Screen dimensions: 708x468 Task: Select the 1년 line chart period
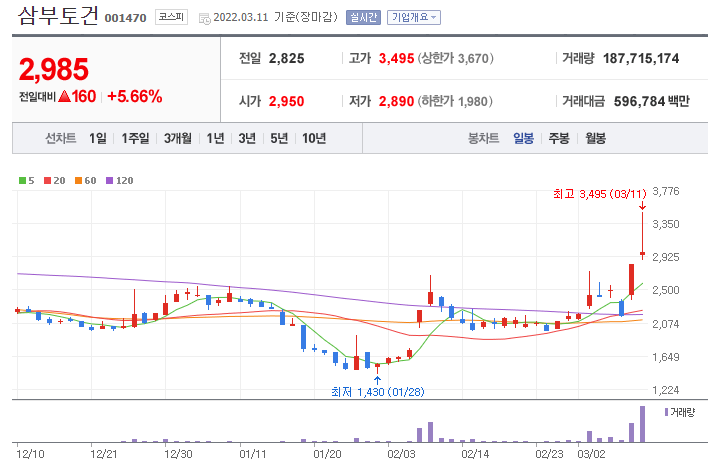[215, 138]
